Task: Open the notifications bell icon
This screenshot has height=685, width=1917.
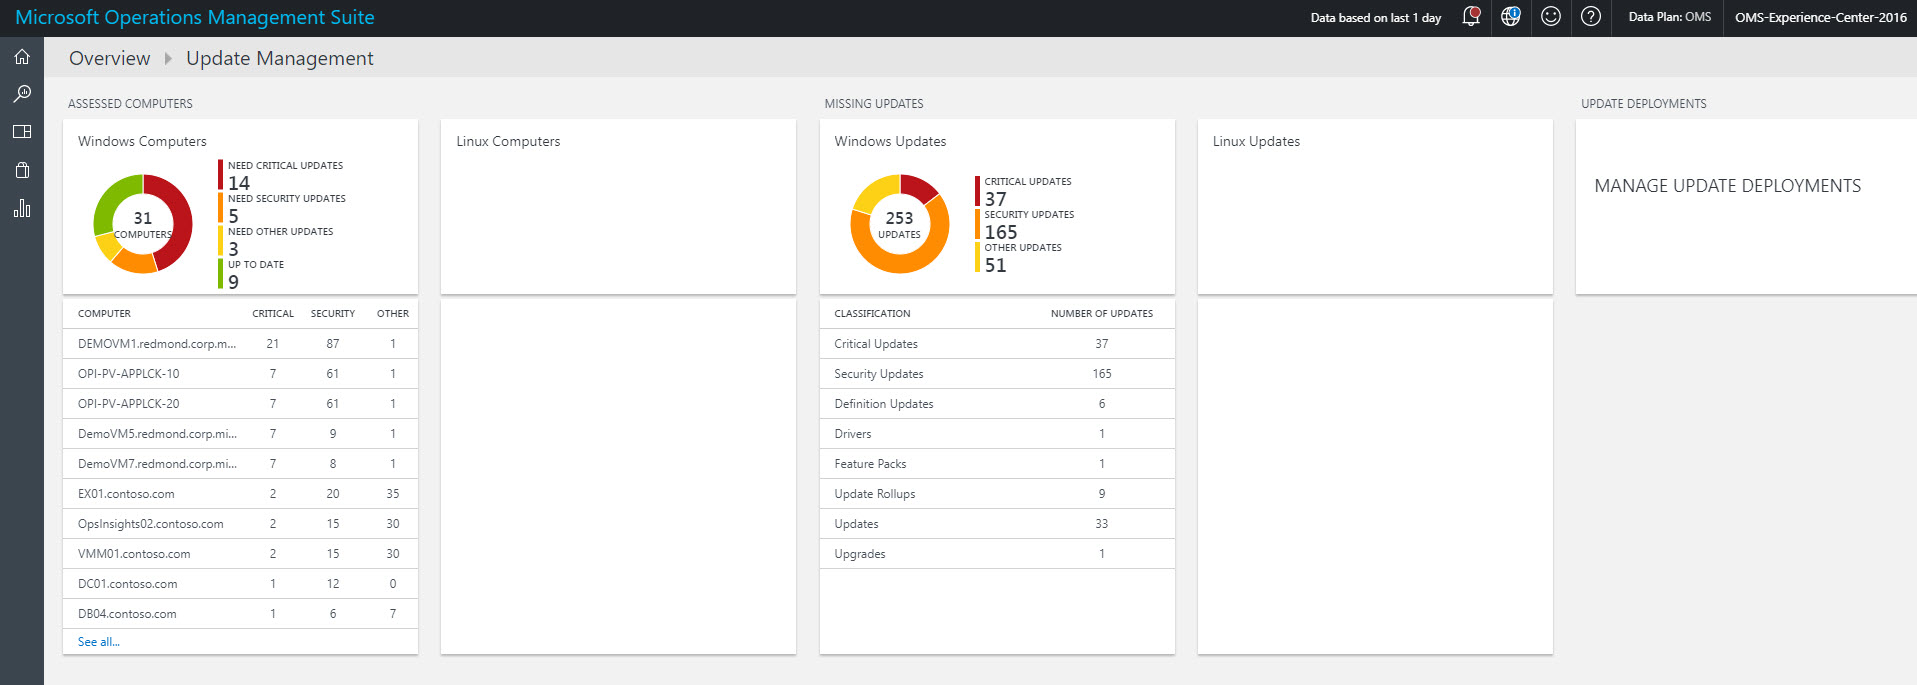Action: (x=1471, y=17)
